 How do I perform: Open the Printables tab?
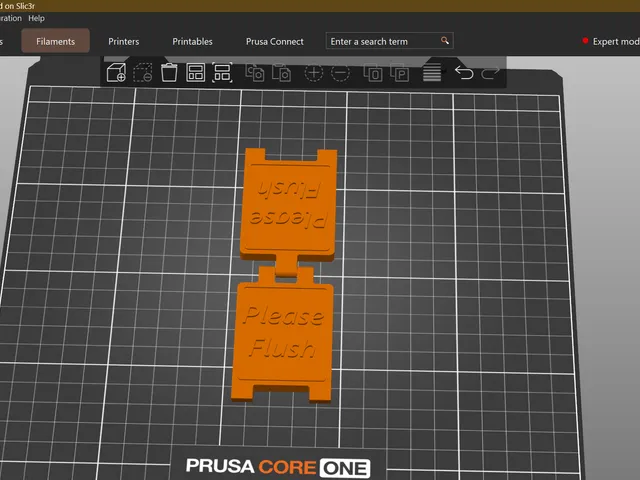(x=192, y=41)
